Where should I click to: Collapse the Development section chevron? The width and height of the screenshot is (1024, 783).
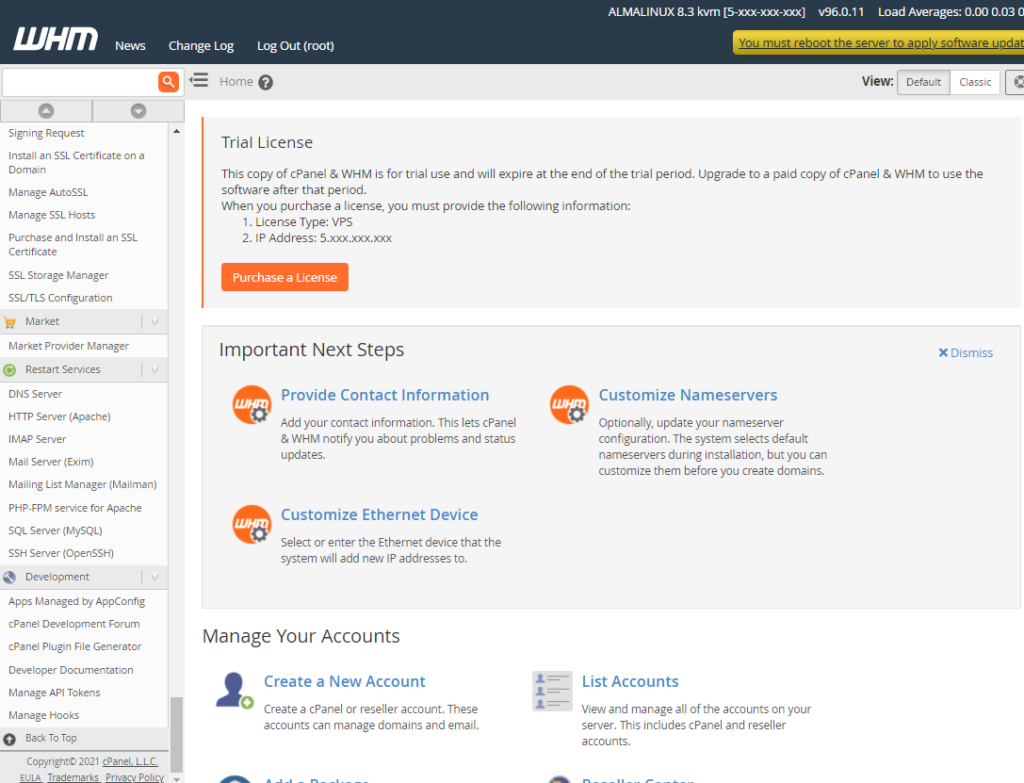pyautogui.click(x=154, y=577)
